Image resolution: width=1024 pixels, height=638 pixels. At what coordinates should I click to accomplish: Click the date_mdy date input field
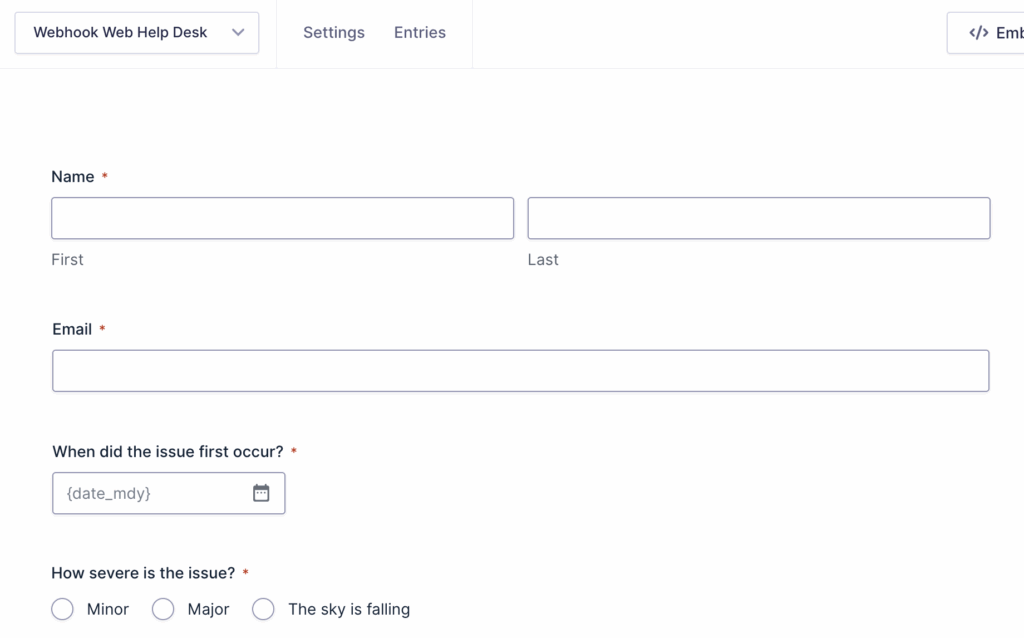coord(168,493)
